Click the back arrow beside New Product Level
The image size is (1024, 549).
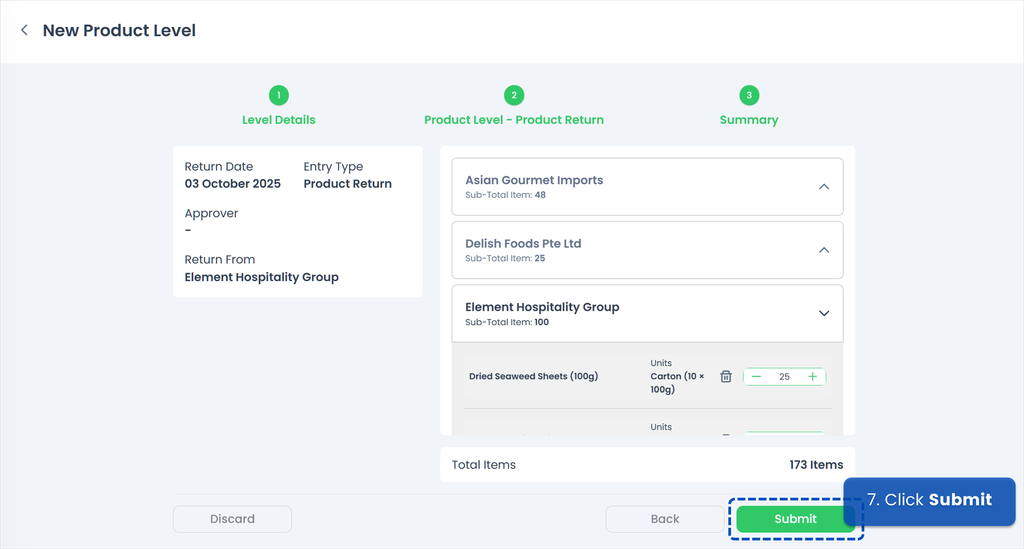coord(24,31)
